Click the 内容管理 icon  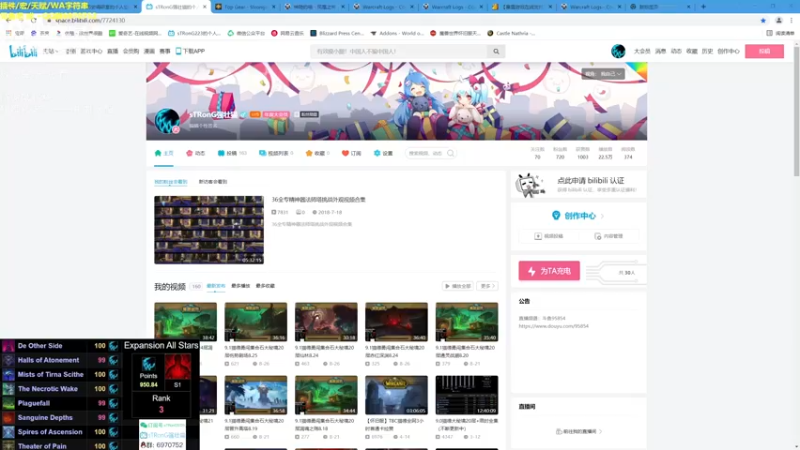pyautogui.click(x=597, y=236)
